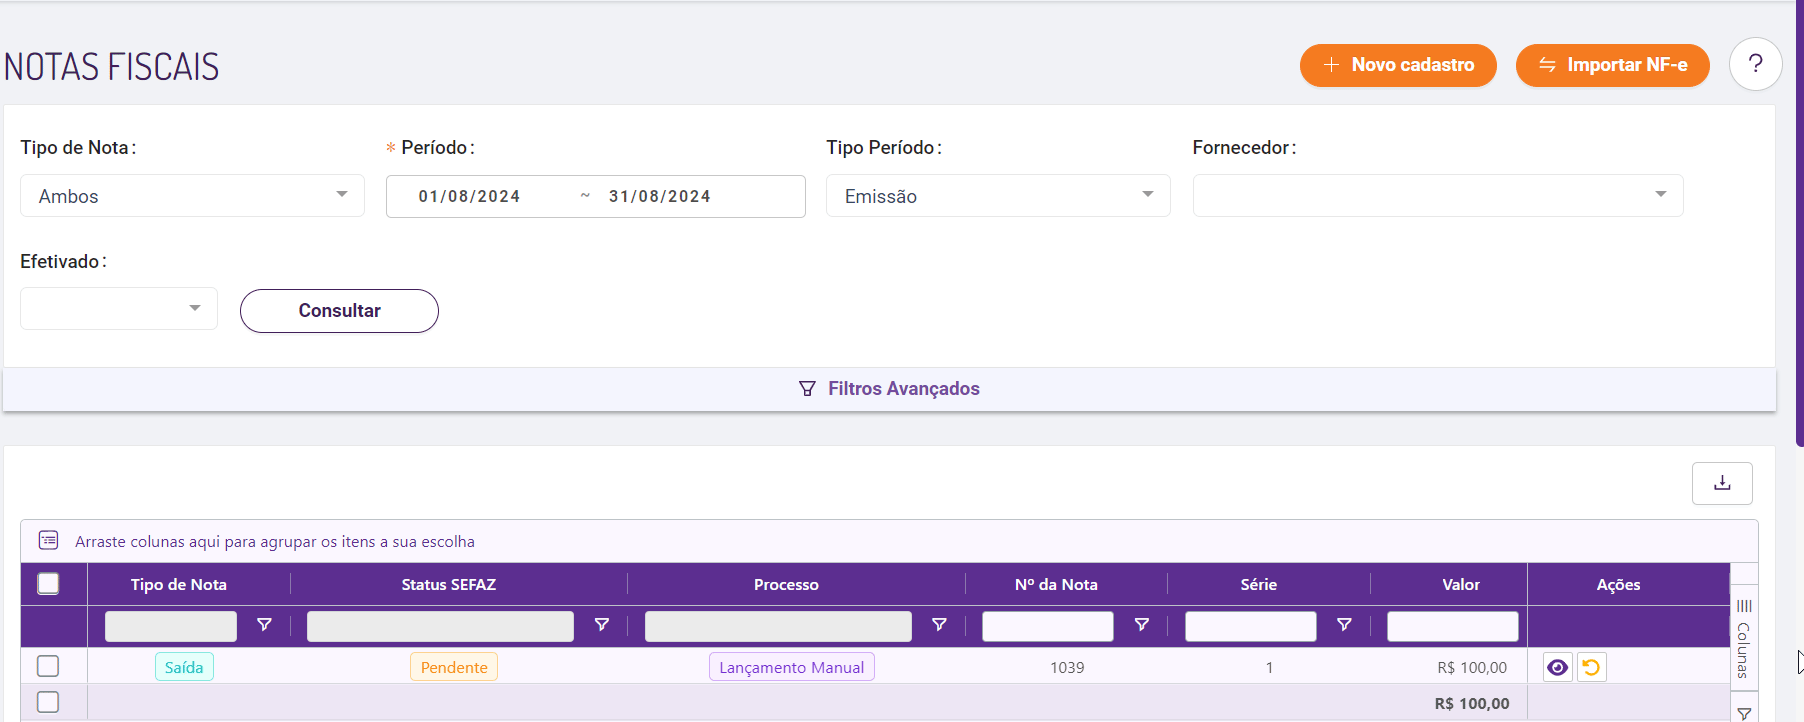Open the Nº da Nota column filter icon
Image resolution: width=1804 pixels, height=722 pixels.
click(1141, 625)
